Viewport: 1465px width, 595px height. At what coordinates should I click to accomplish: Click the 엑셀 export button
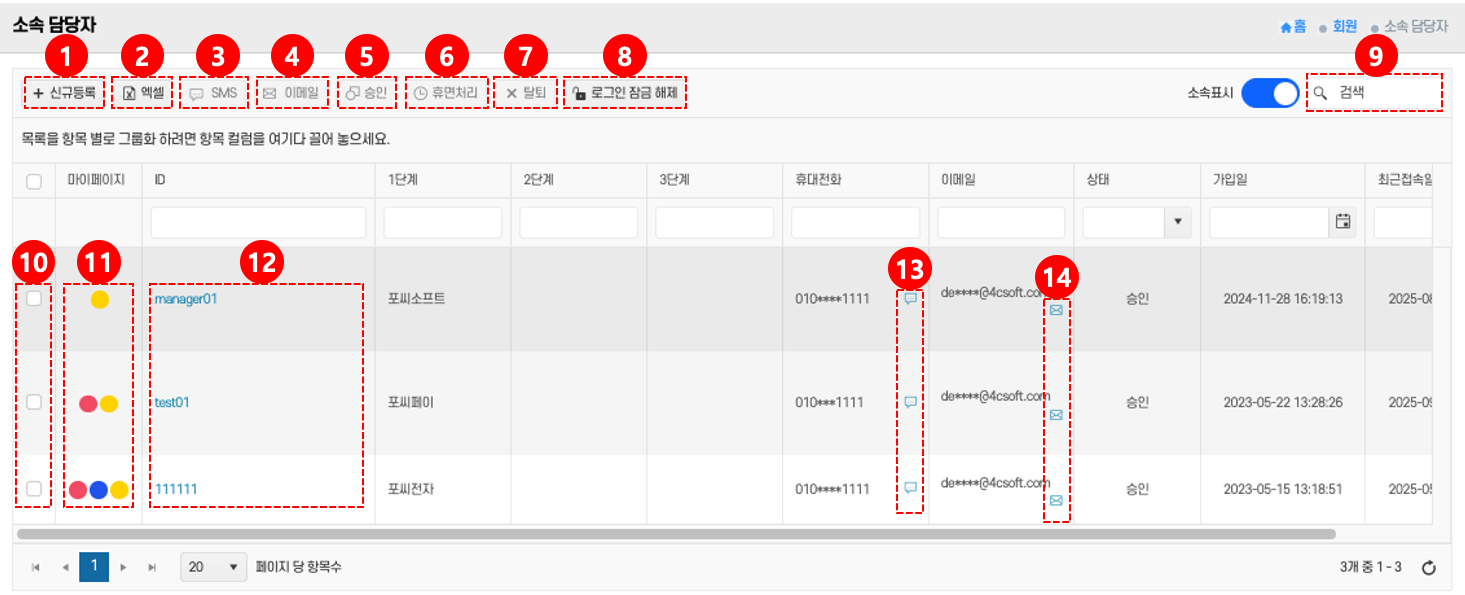[144, 93]
